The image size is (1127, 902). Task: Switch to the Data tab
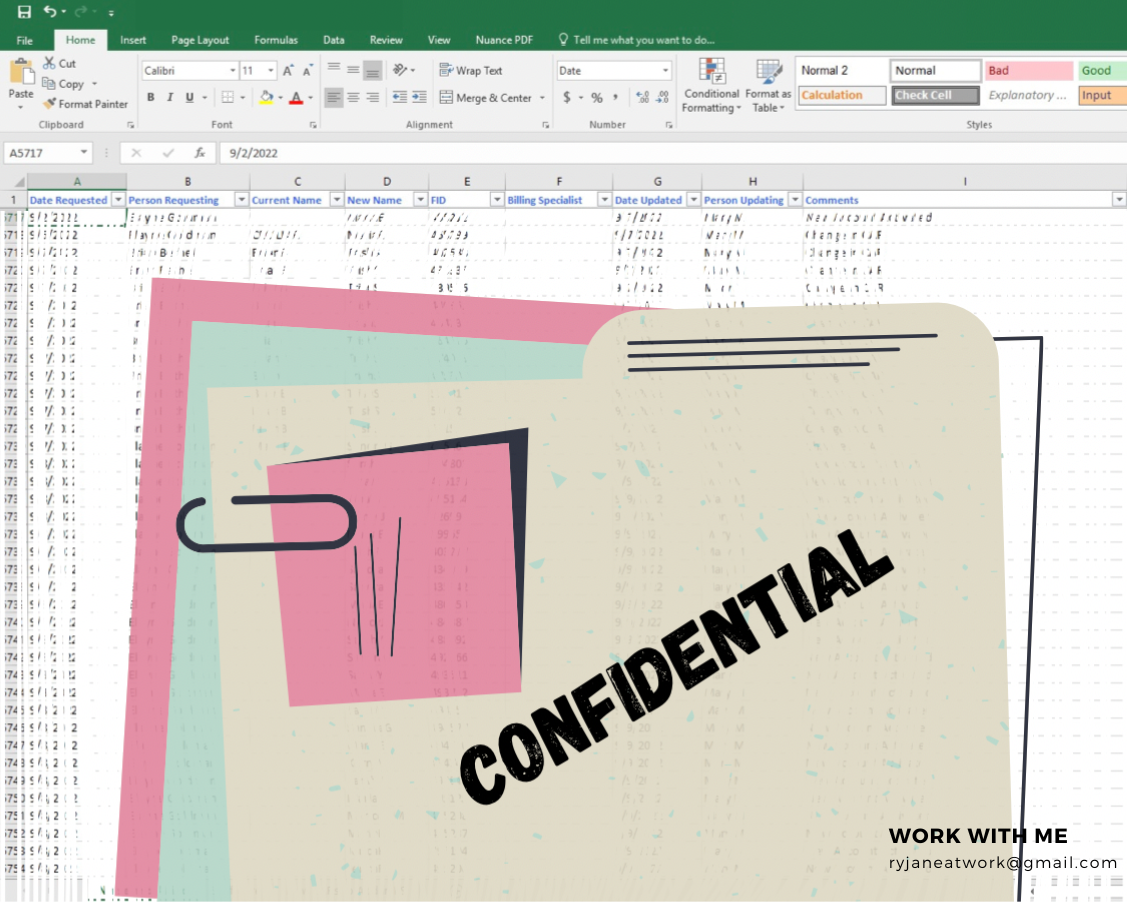[334, 40]
